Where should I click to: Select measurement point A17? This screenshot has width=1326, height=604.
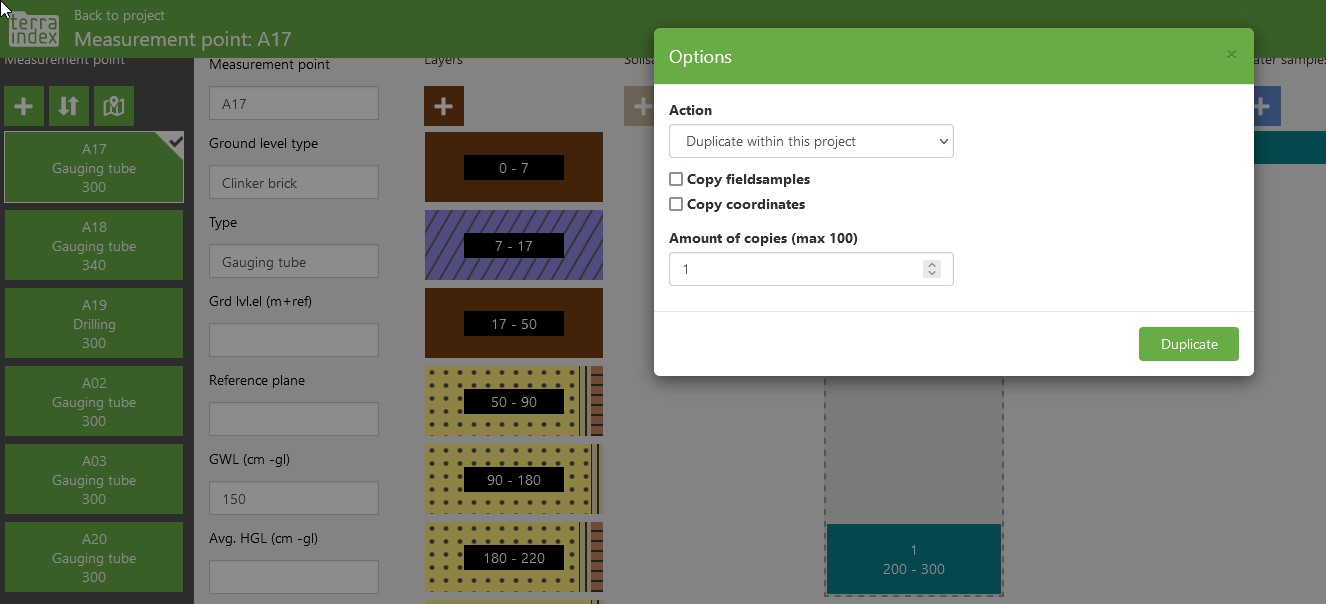[94, 168]
